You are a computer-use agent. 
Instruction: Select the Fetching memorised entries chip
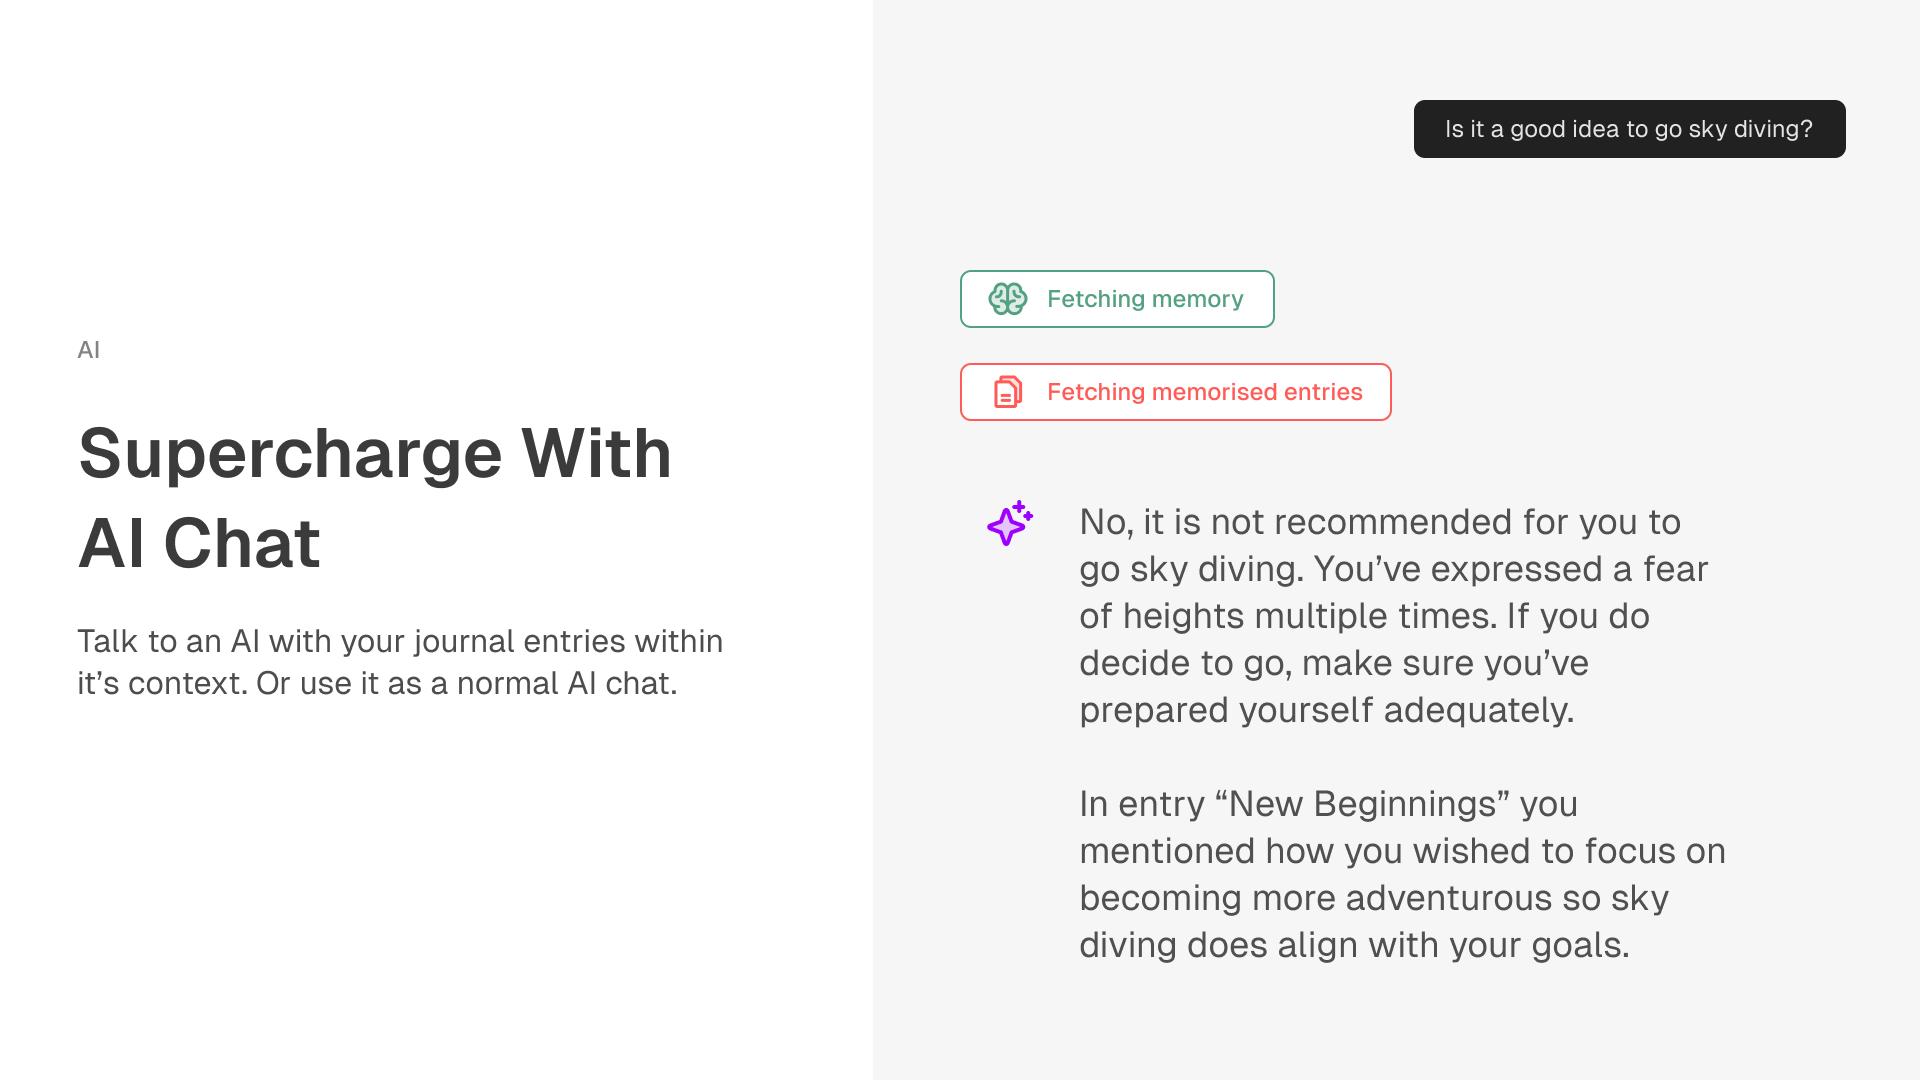[1175, 392]
